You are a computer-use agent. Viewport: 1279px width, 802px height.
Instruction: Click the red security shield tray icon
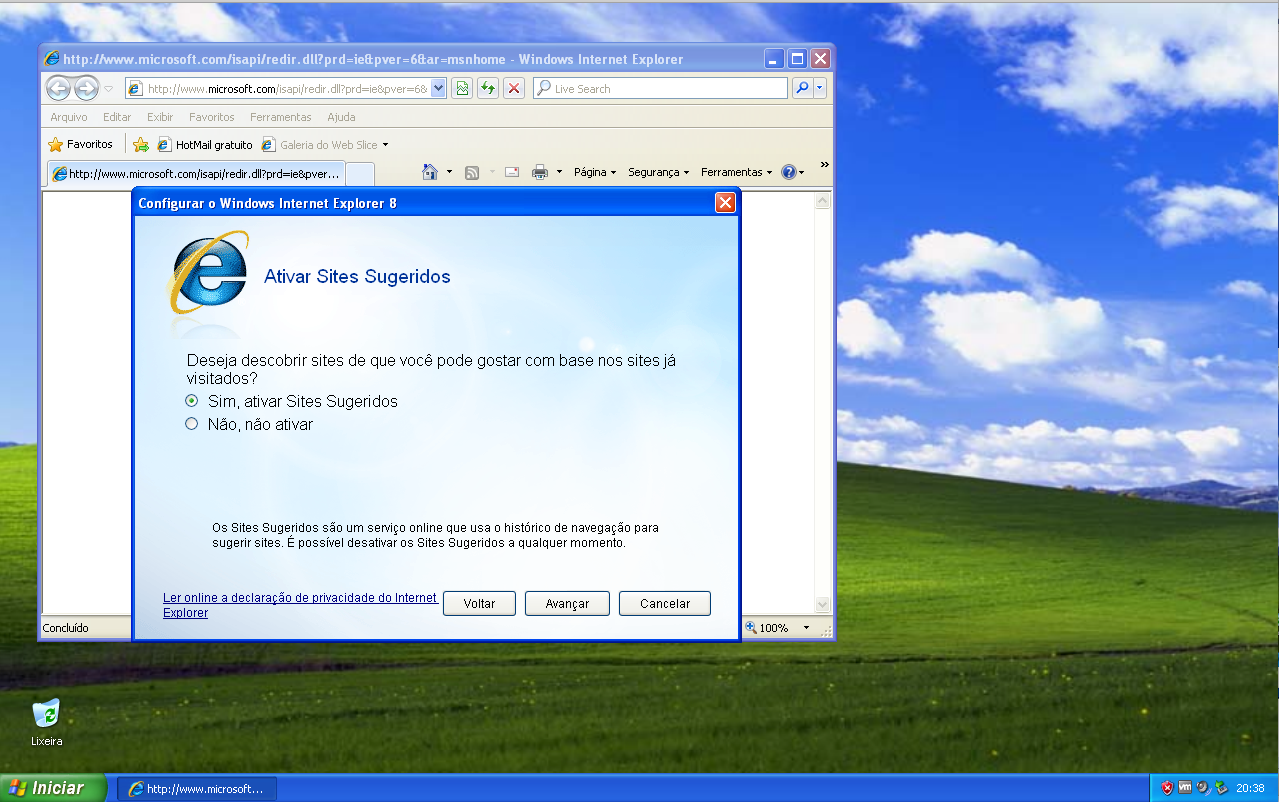pyautogui.click(x=1167, y=787)
